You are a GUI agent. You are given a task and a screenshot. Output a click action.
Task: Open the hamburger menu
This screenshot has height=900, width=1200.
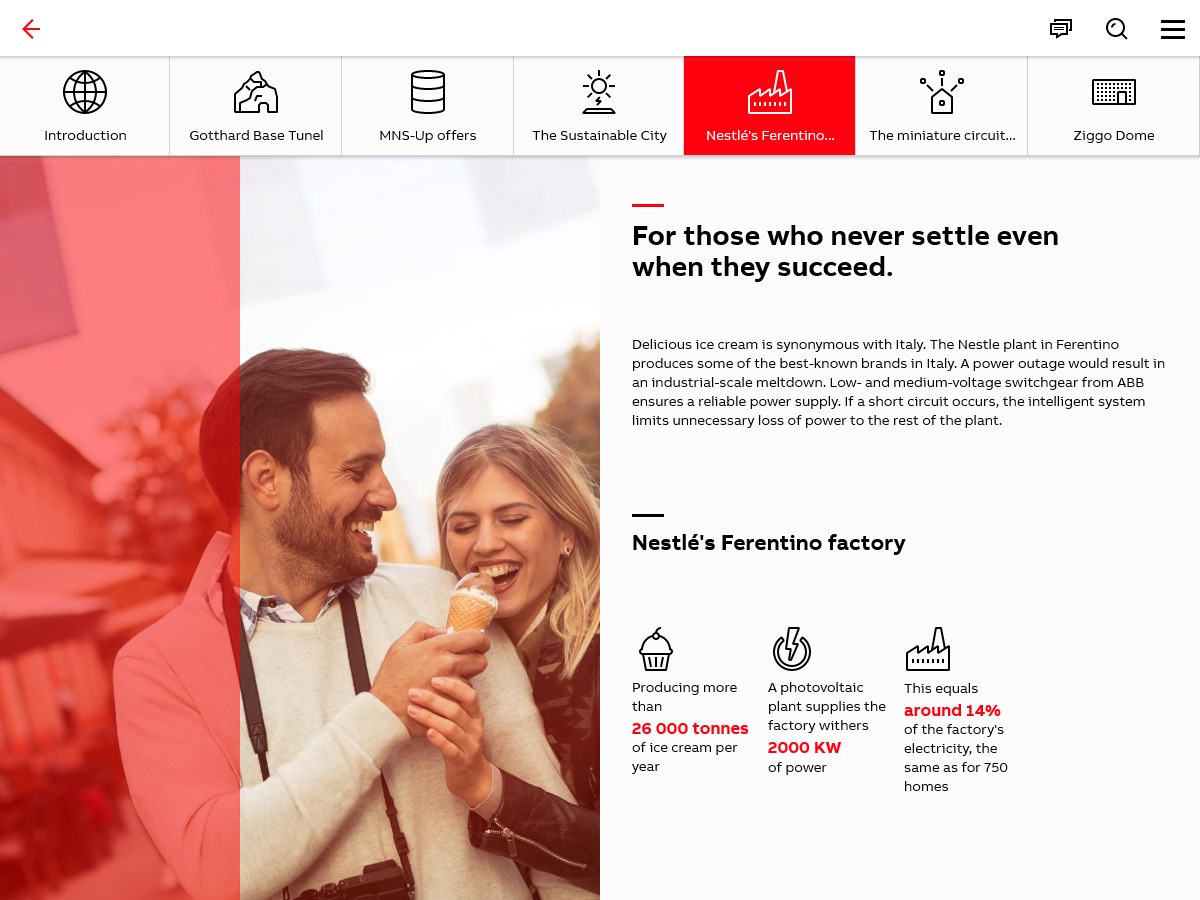point(1173,29)
